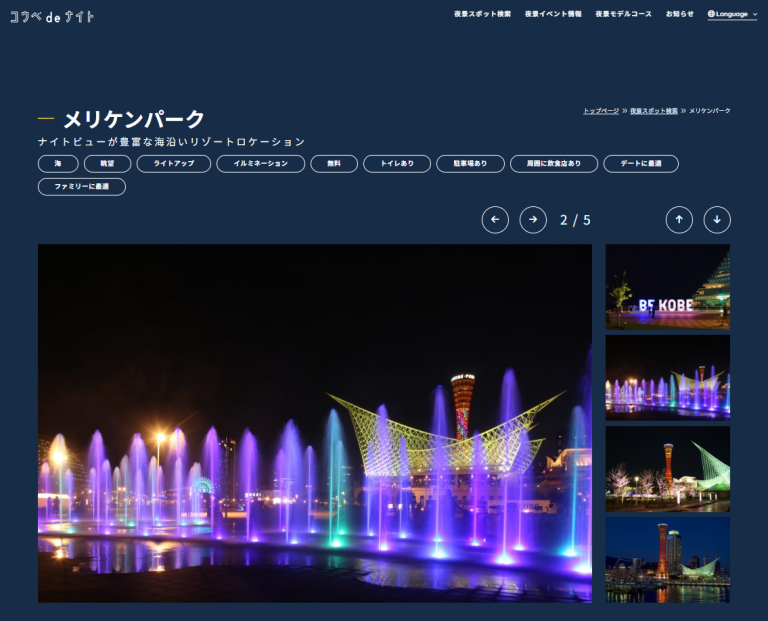Click the previous image left arrow button
The width and height of the screenshot is (768, 621).
[495, 220]
